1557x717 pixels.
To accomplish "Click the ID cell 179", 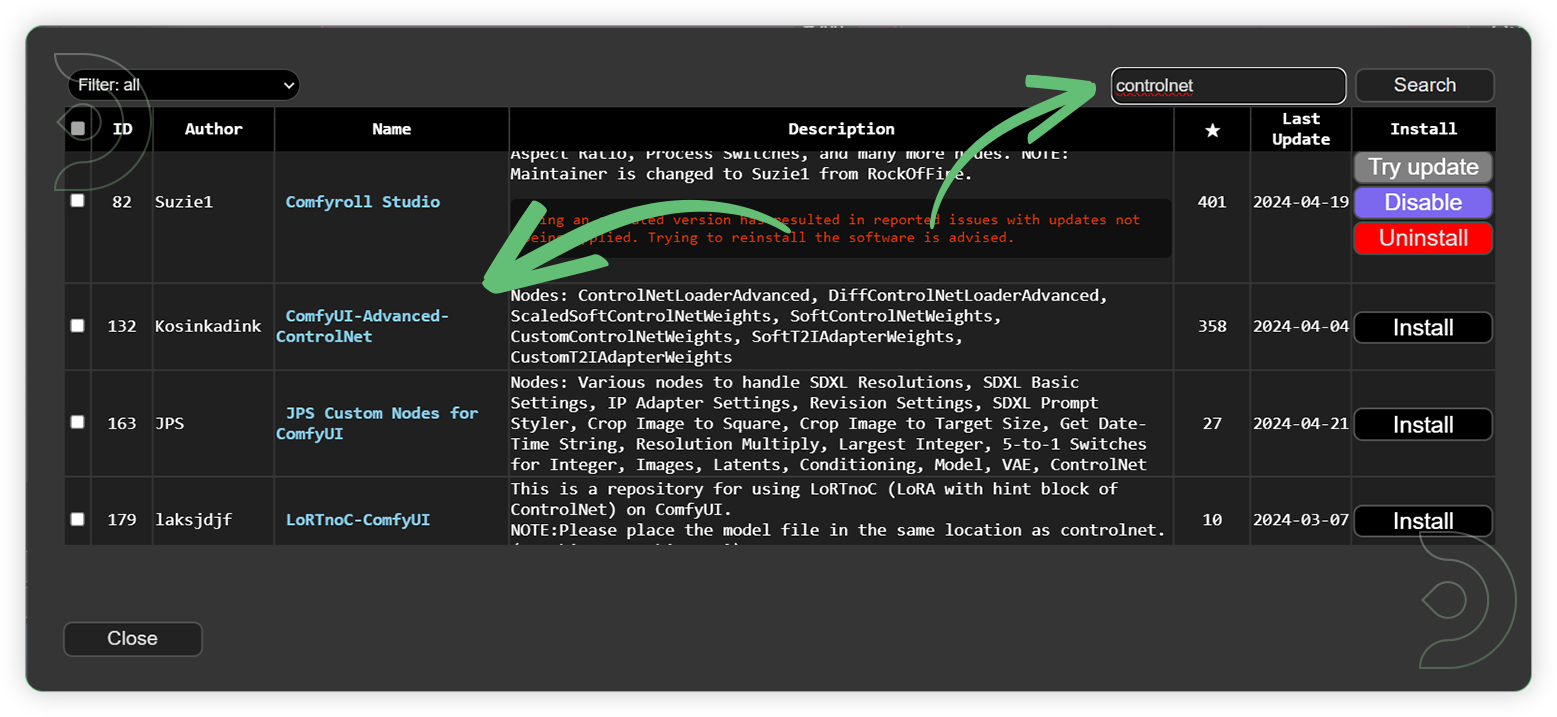I will coord(122,520).
